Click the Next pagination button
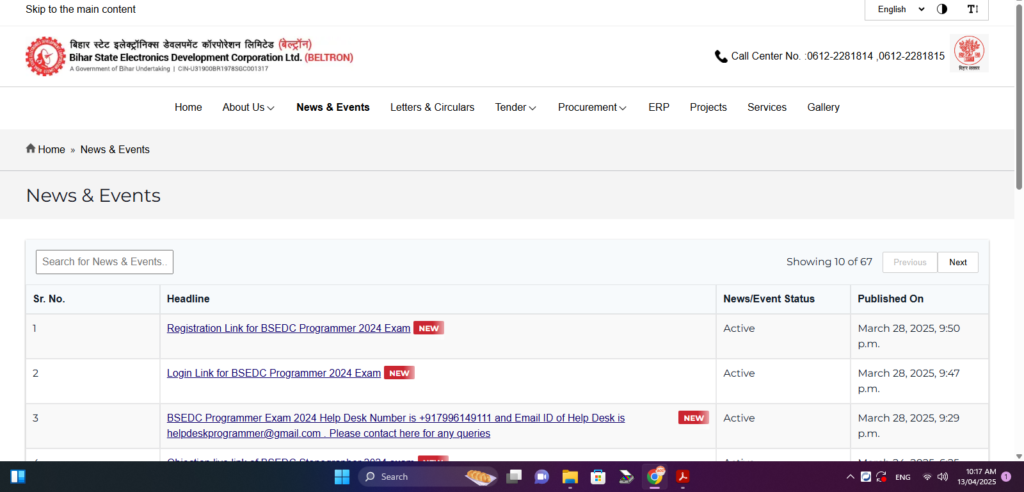This screenshot has width=1024, height=492. point(958,262)
